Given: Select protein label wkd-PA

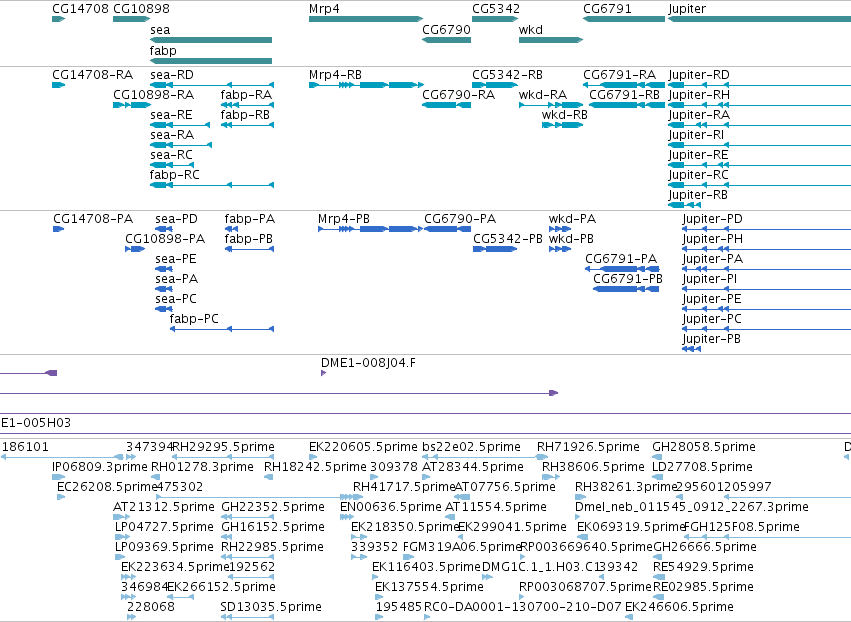Looking at the screenshot, I should click(x=572, y=219).
